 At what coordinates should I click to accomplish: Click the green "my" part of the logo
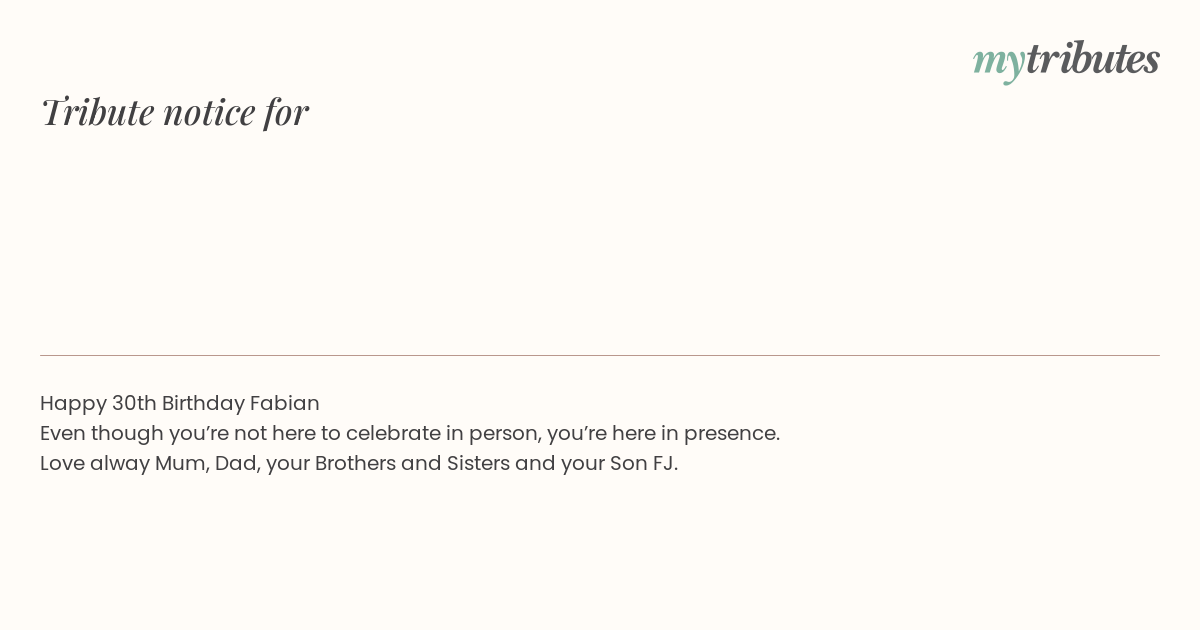(x=998, y=64)
